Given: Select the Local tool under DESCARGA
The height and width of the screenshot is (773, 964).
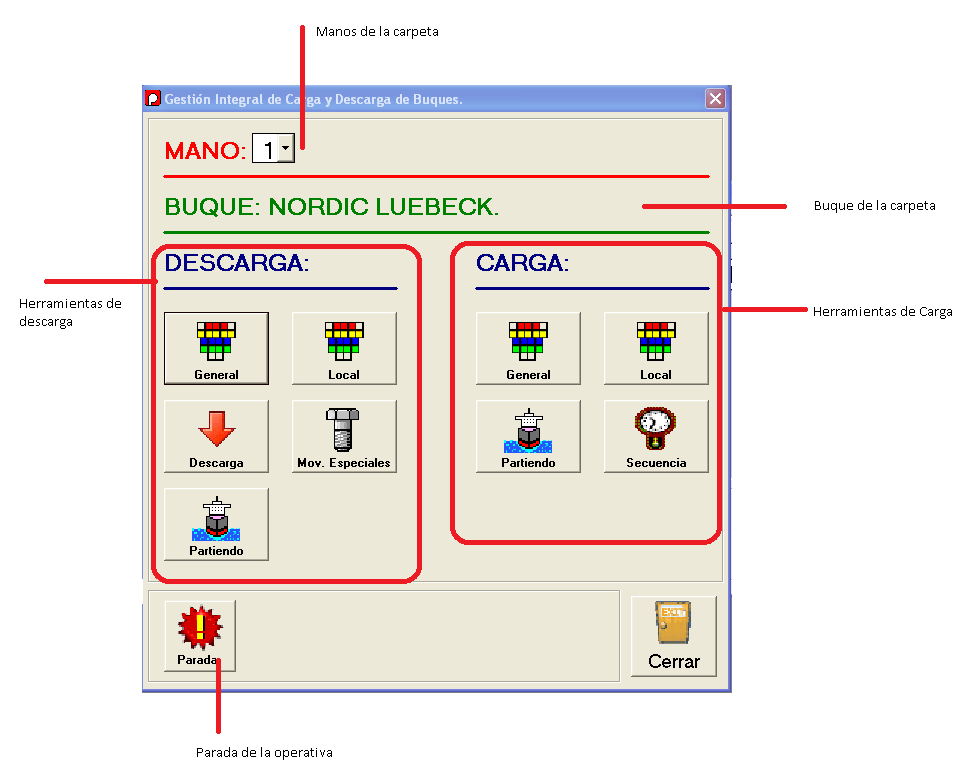Looking at the screenshot, I should tap(344, 348).
